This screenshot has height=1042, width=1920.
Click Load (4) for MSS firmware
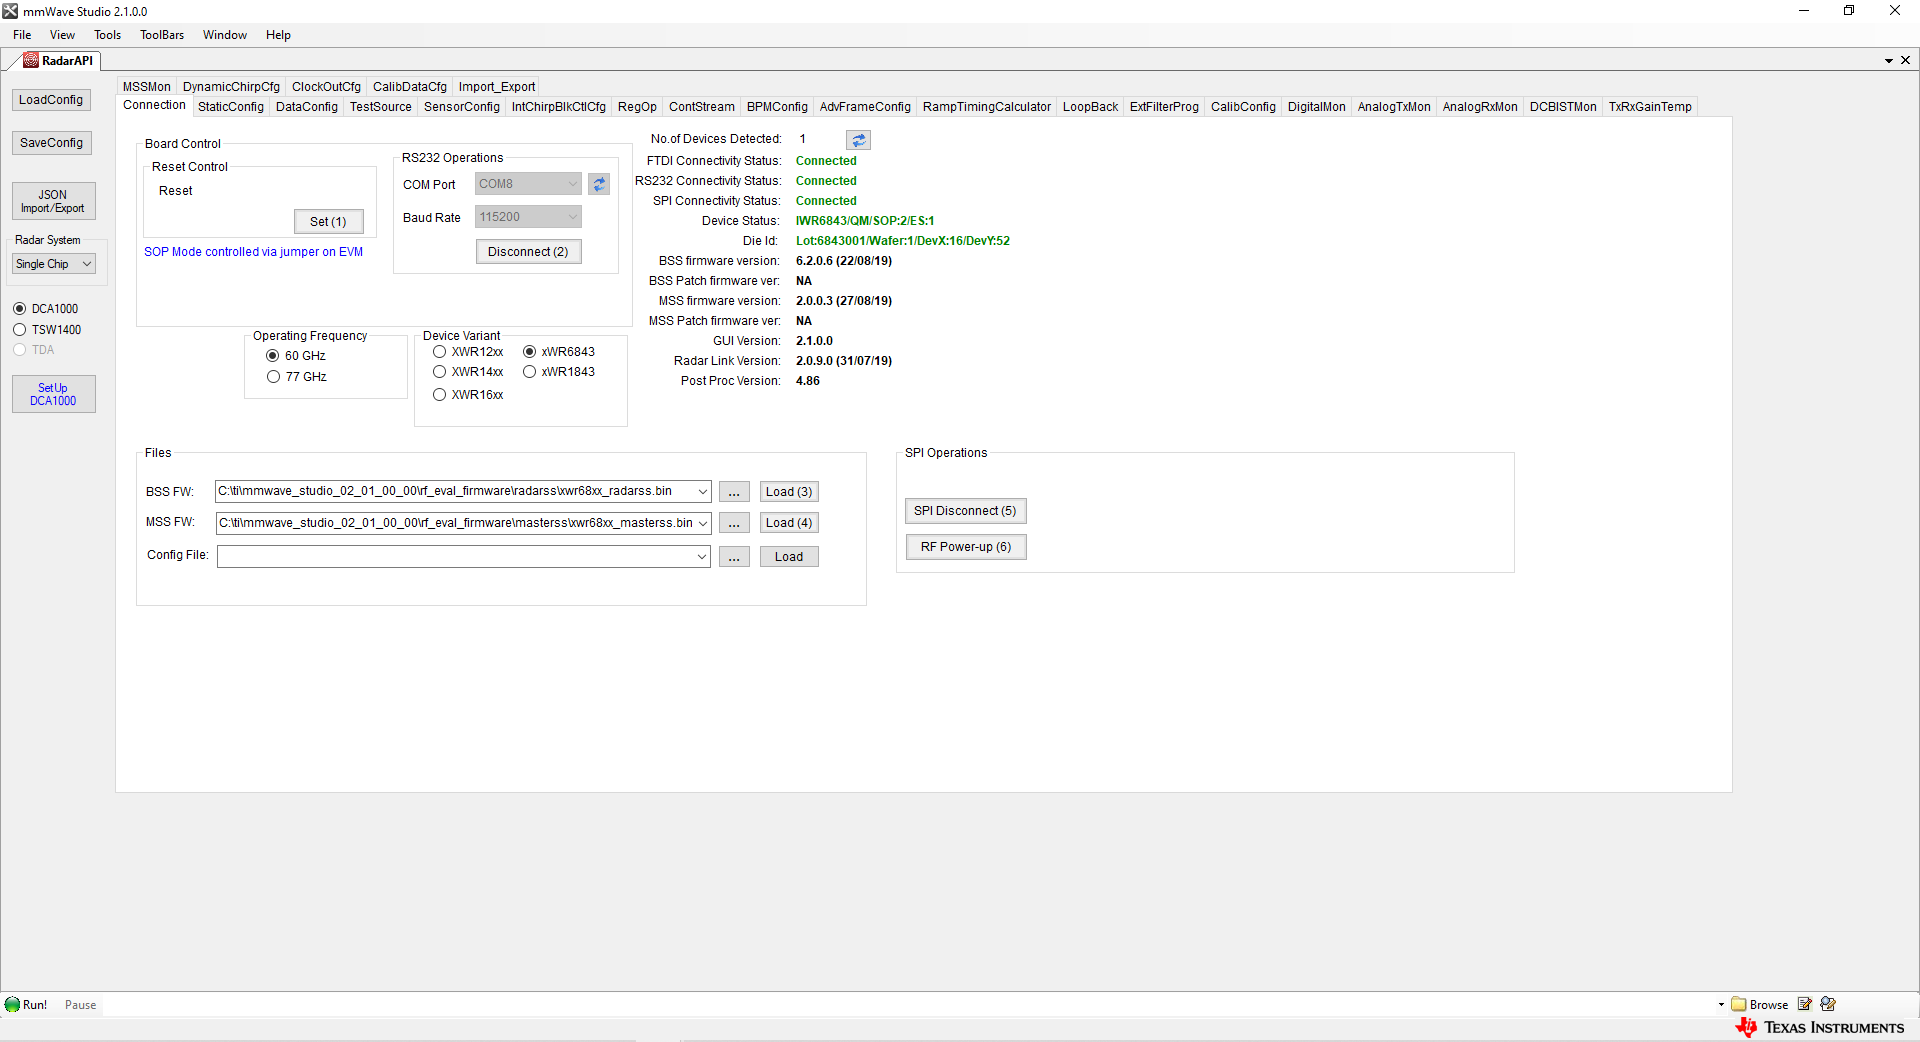click(789, 523)
